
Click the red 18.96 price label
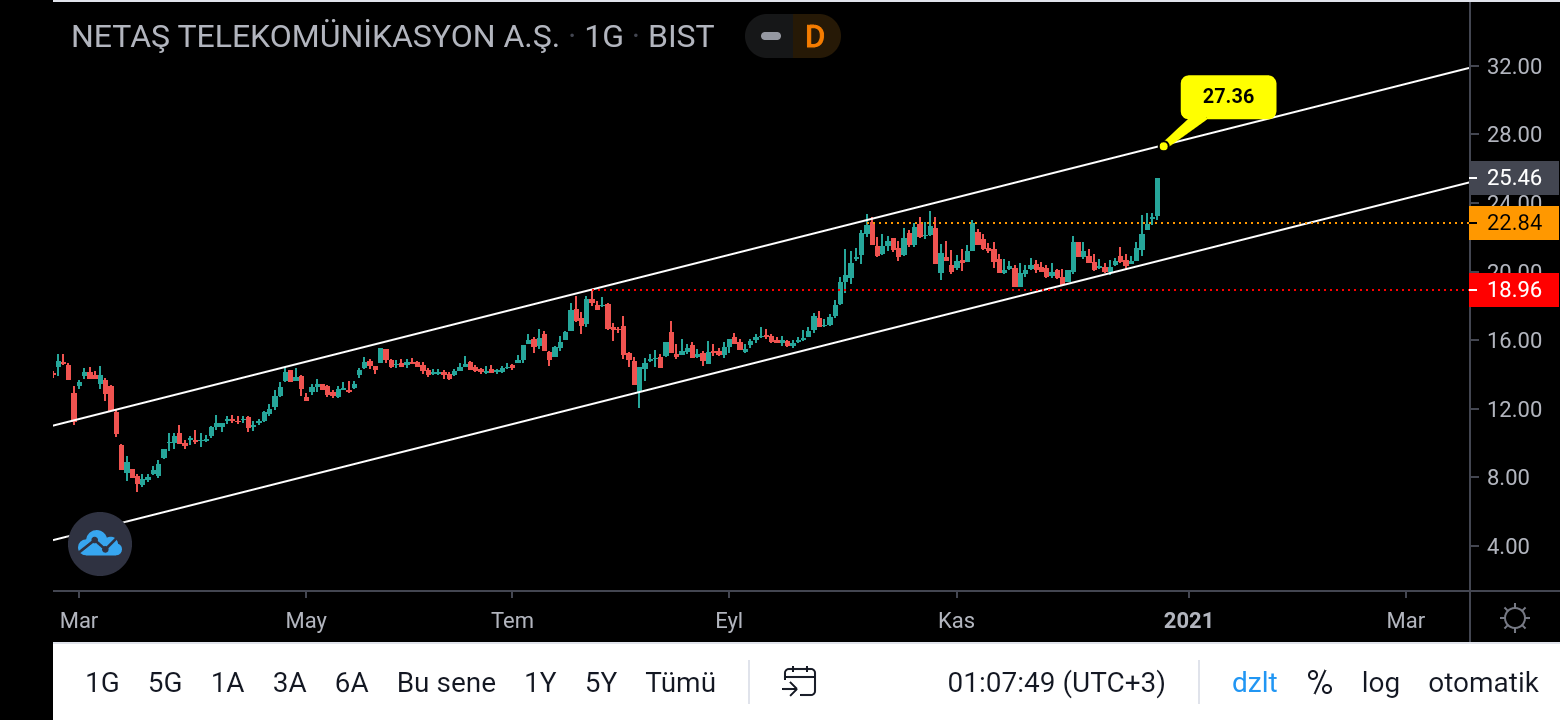coord(1515,290)
